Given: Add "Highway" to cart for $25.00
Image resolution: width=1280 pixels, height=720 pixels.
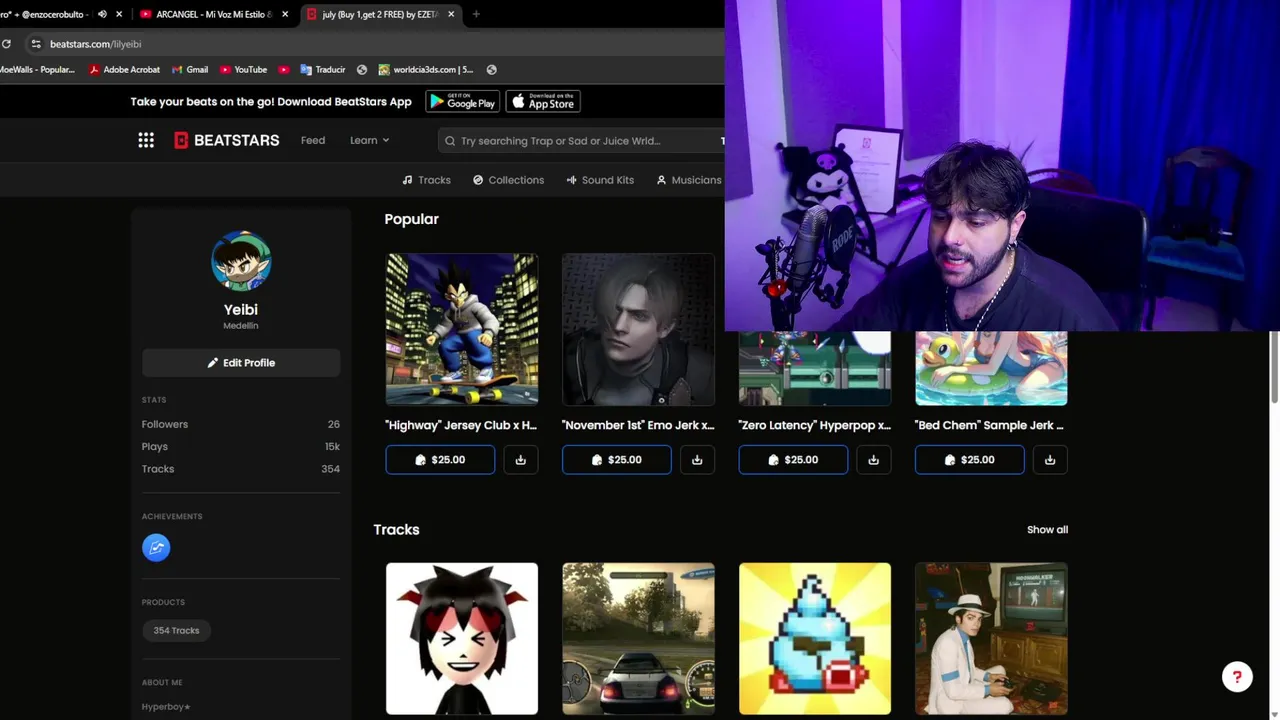Looking at the screenshot, I should click(440, 460).
